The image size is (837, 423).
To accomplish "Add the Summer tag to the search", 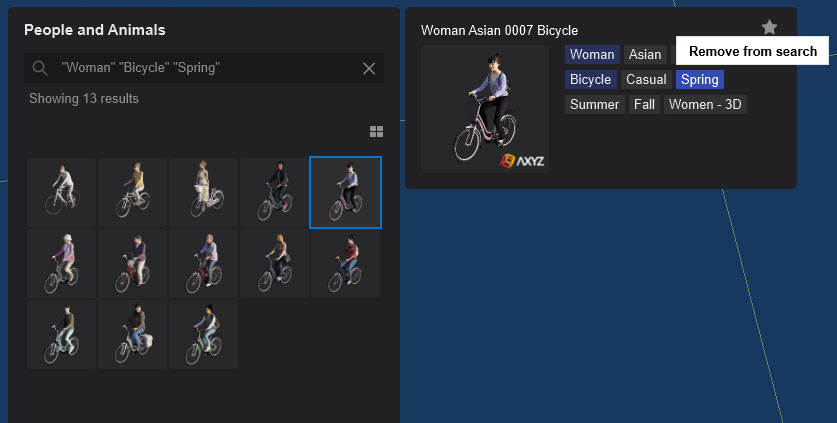I will (594, 104).
